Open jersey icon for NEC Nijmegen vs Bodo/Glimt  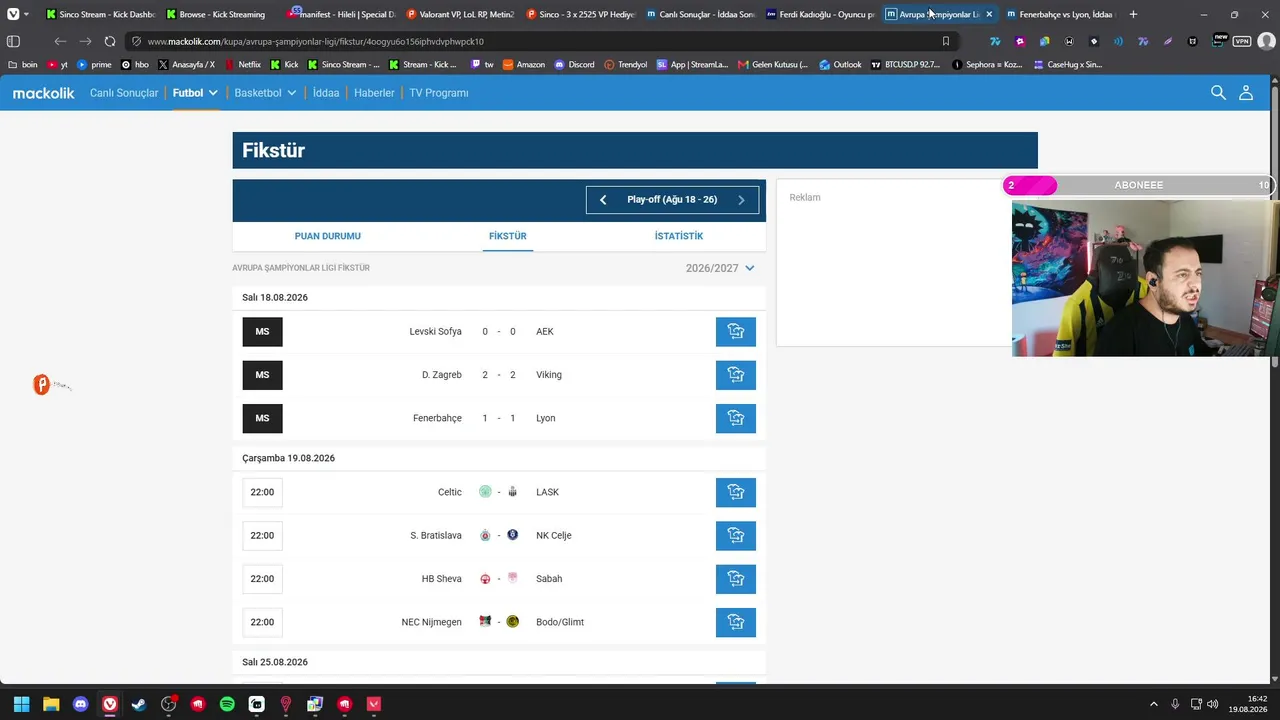click(x=736, y=622)
